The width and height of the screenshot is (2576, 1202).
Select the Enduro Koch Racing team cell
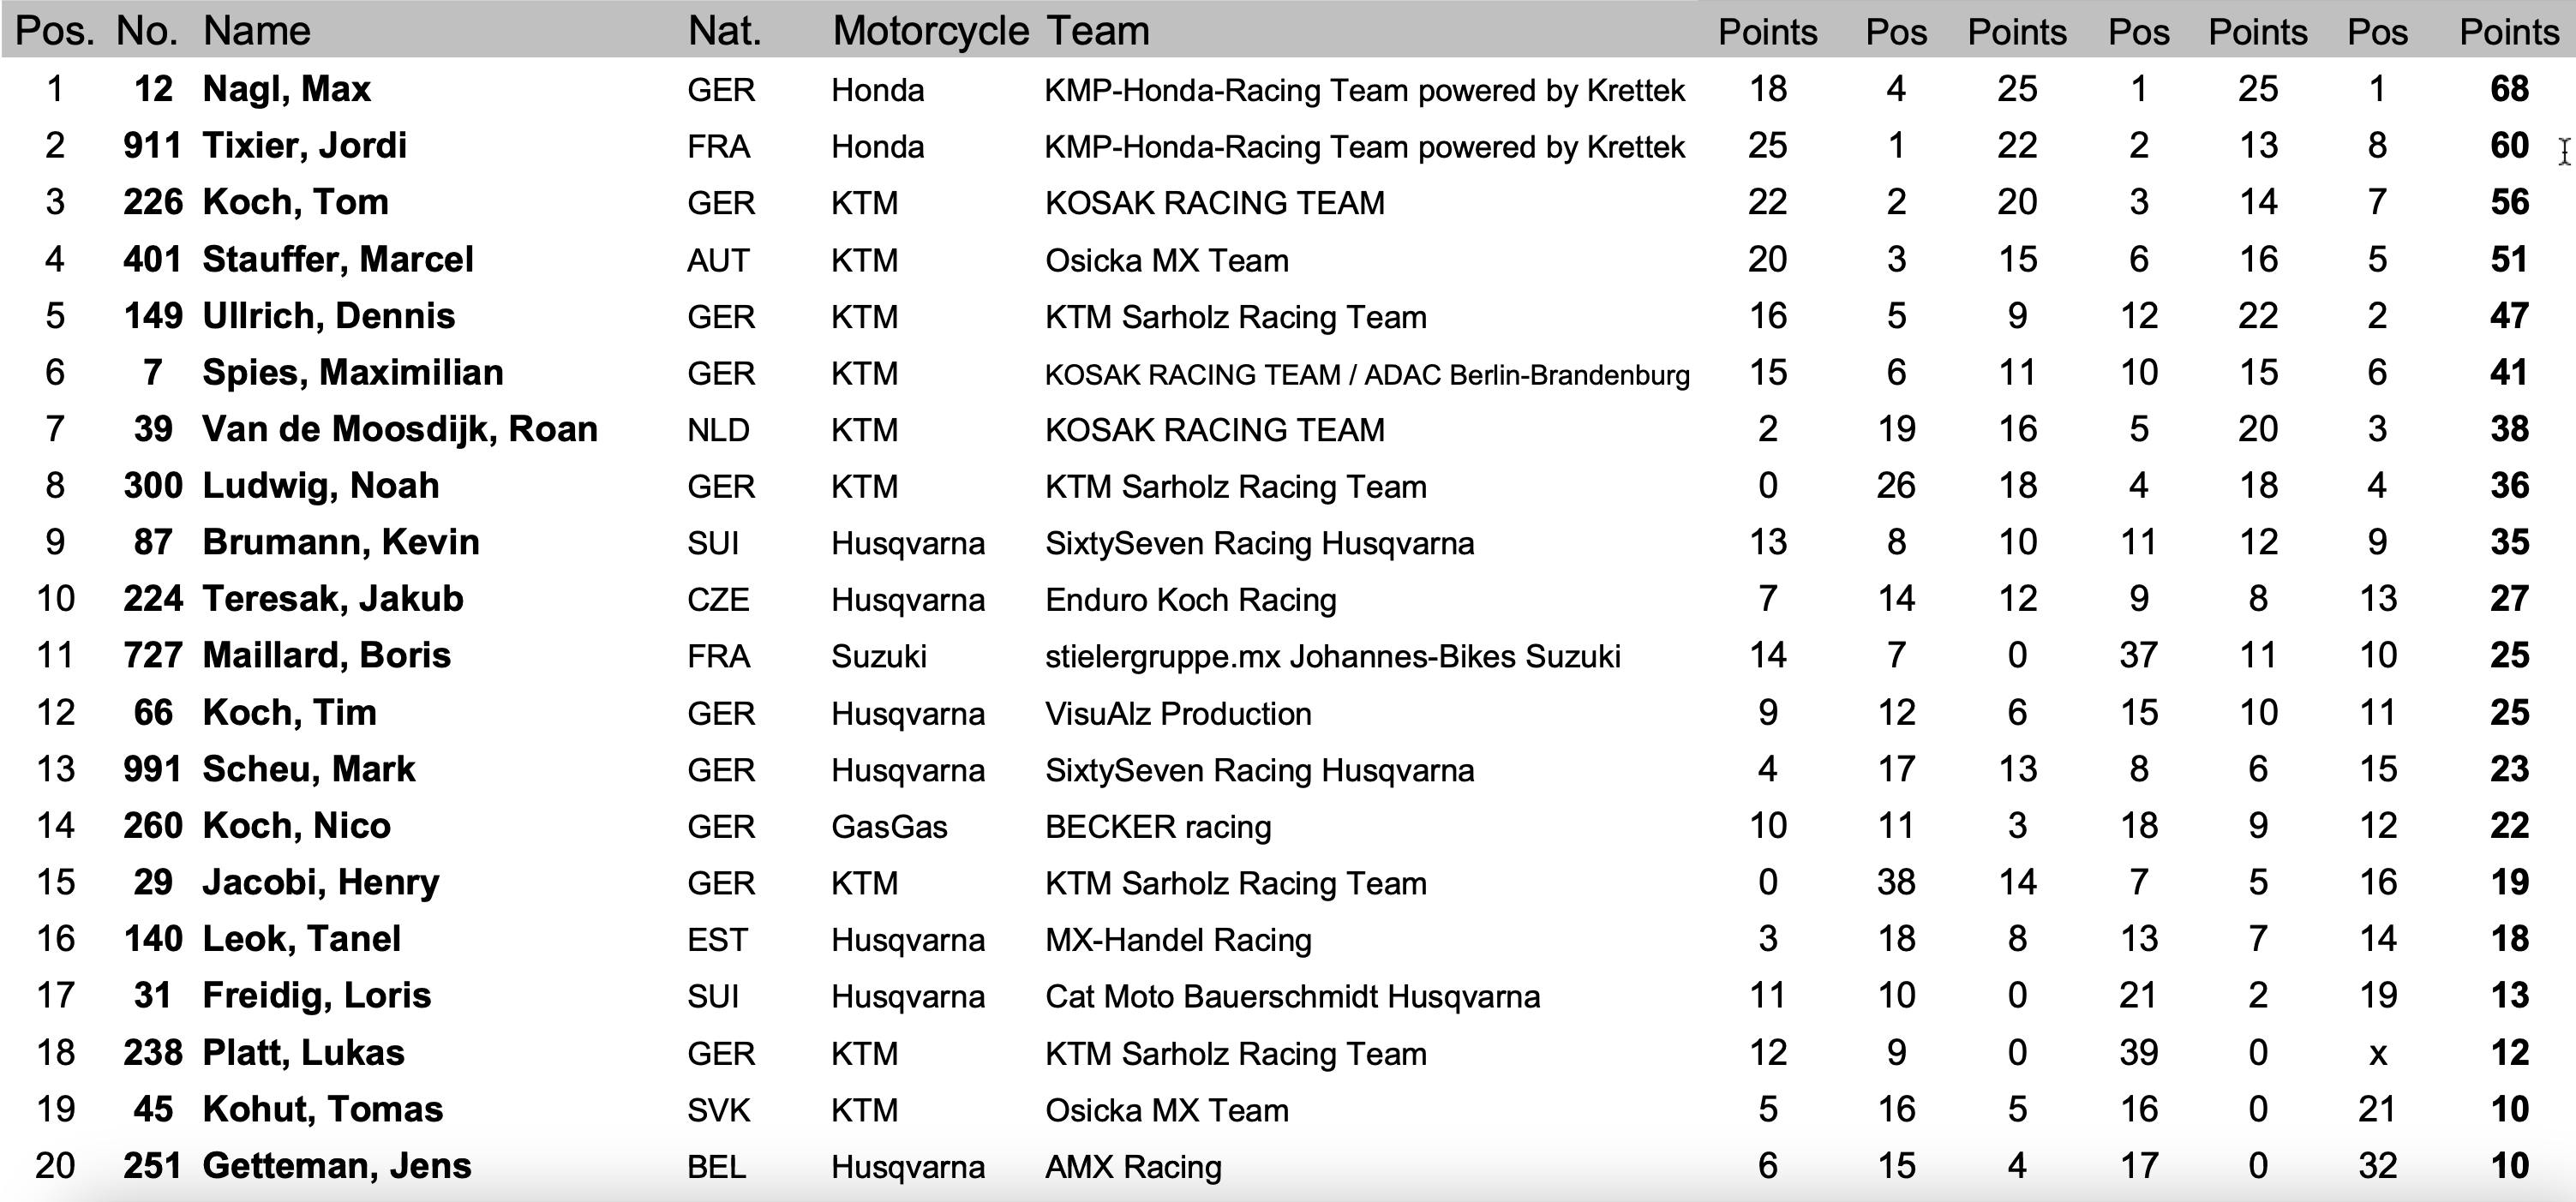point(1190,600)
